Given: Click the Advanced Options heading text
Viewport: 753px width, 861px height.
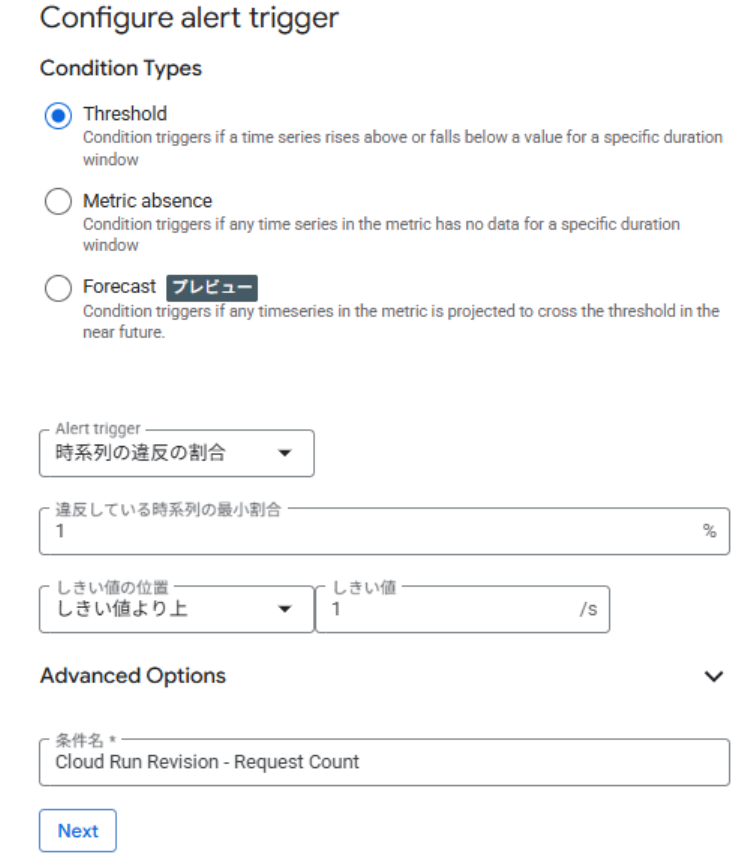Looking at the screenshot, I should coord(133,676).
